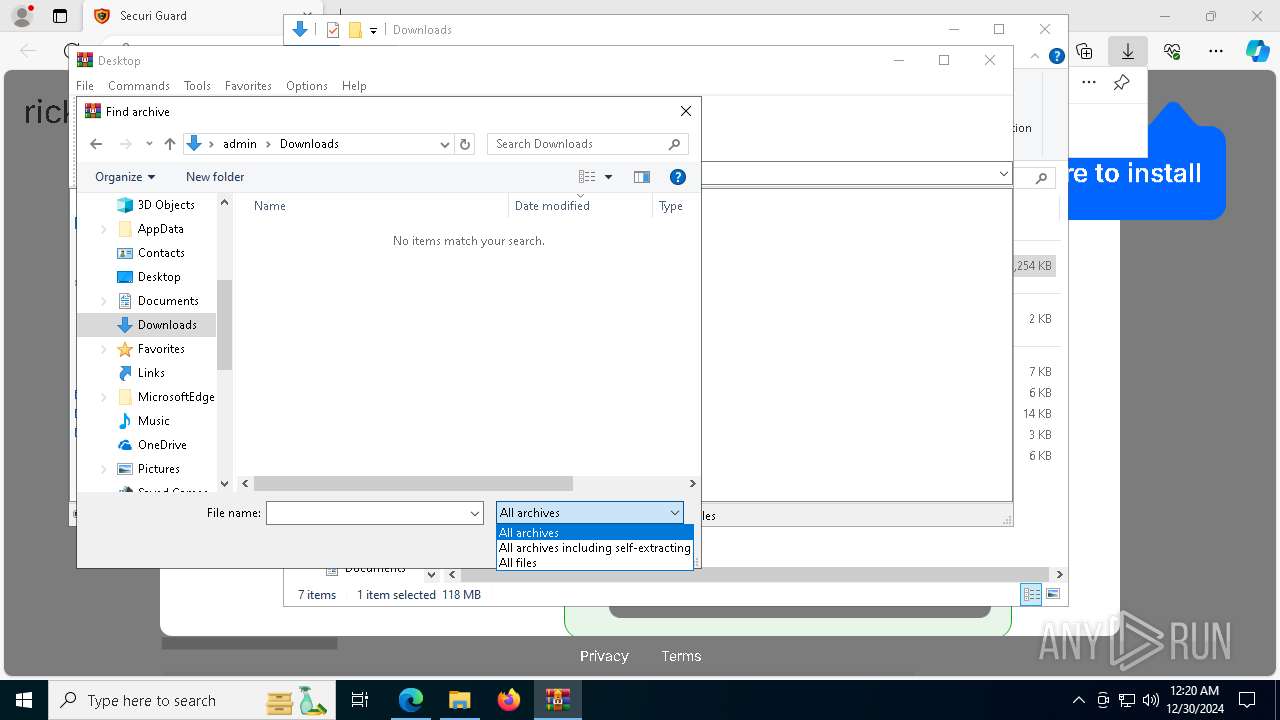Click the Terms link
This screenshot has width=1280, height=720.
(x=681, y=656)
